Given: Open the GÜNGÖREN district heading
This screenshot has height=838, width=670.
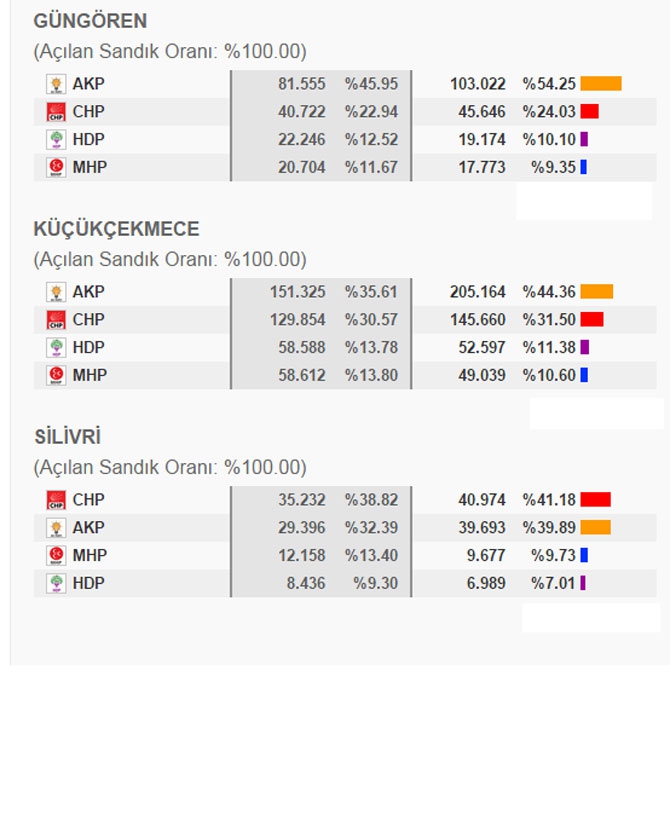Looking at the screenshot, I should (90, 21).
